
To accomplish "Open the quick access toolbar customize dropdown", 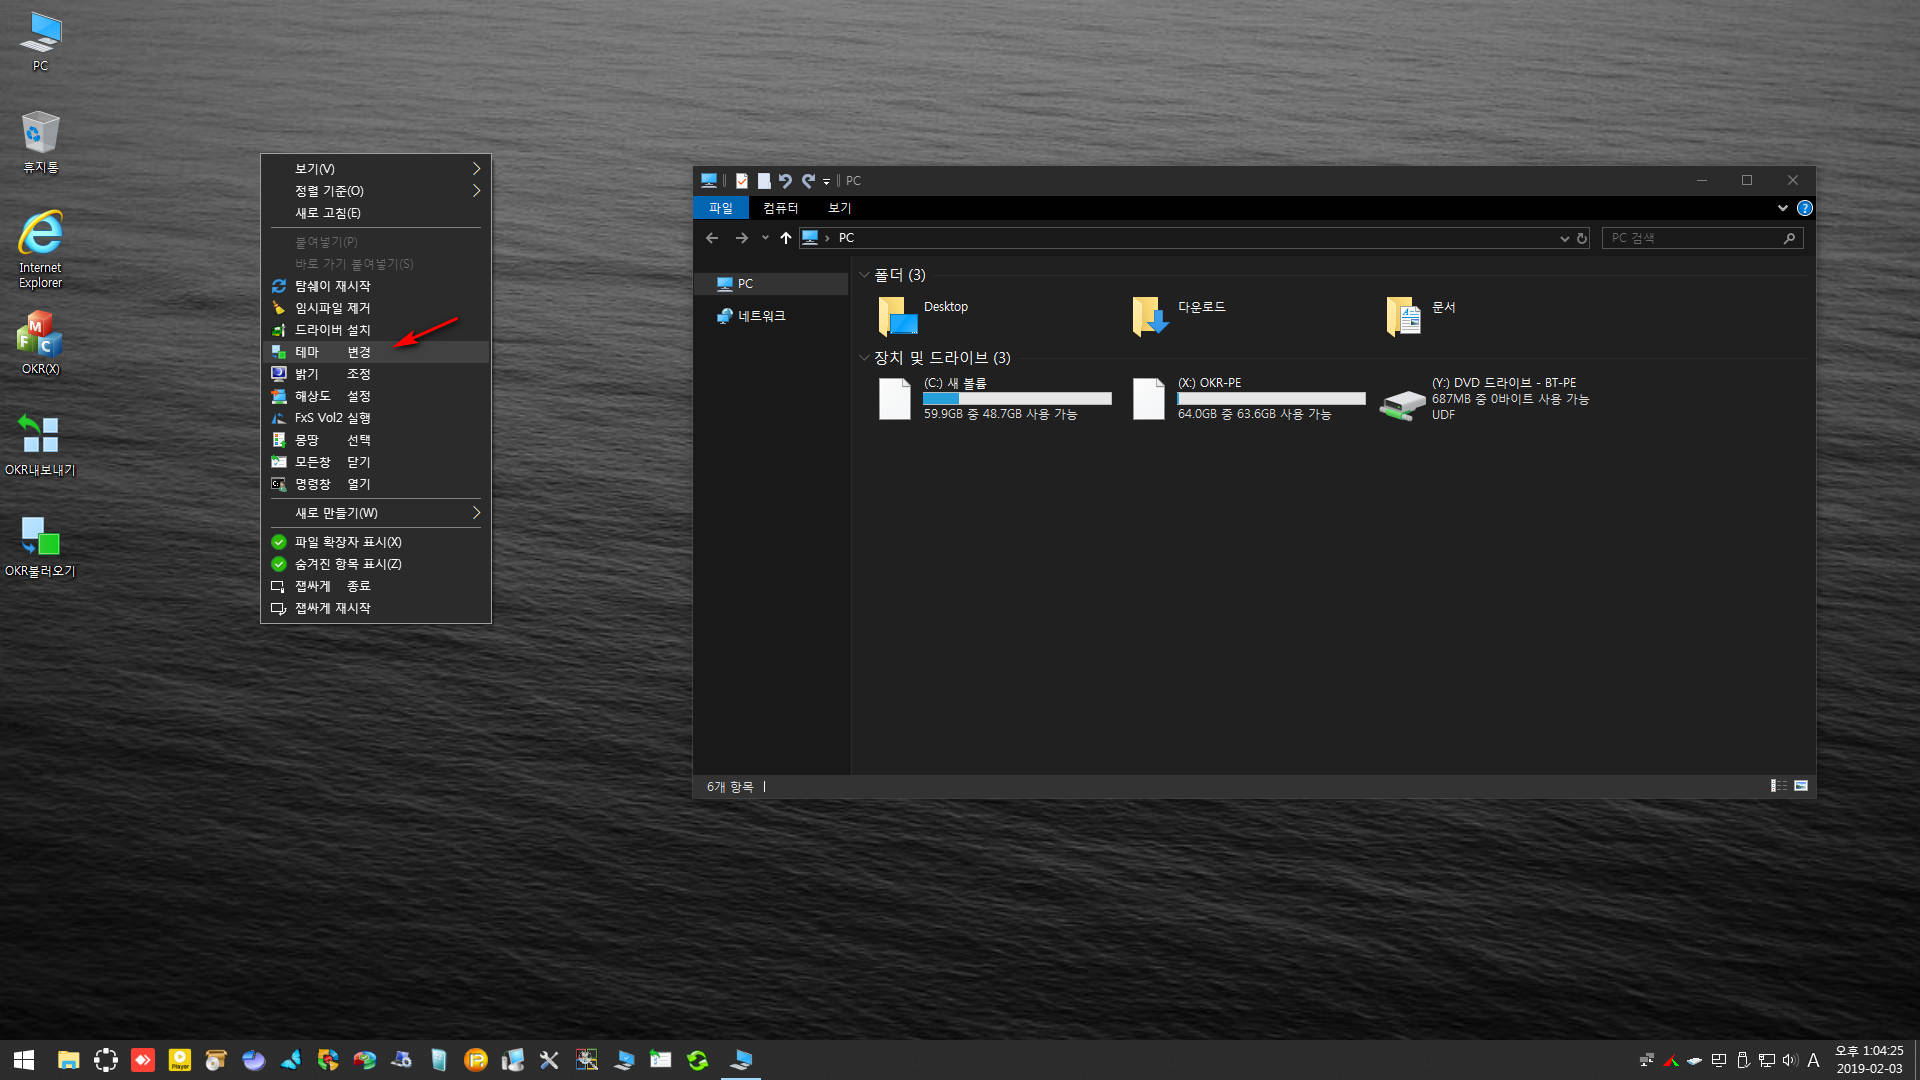I will click(x=826, y=182).
